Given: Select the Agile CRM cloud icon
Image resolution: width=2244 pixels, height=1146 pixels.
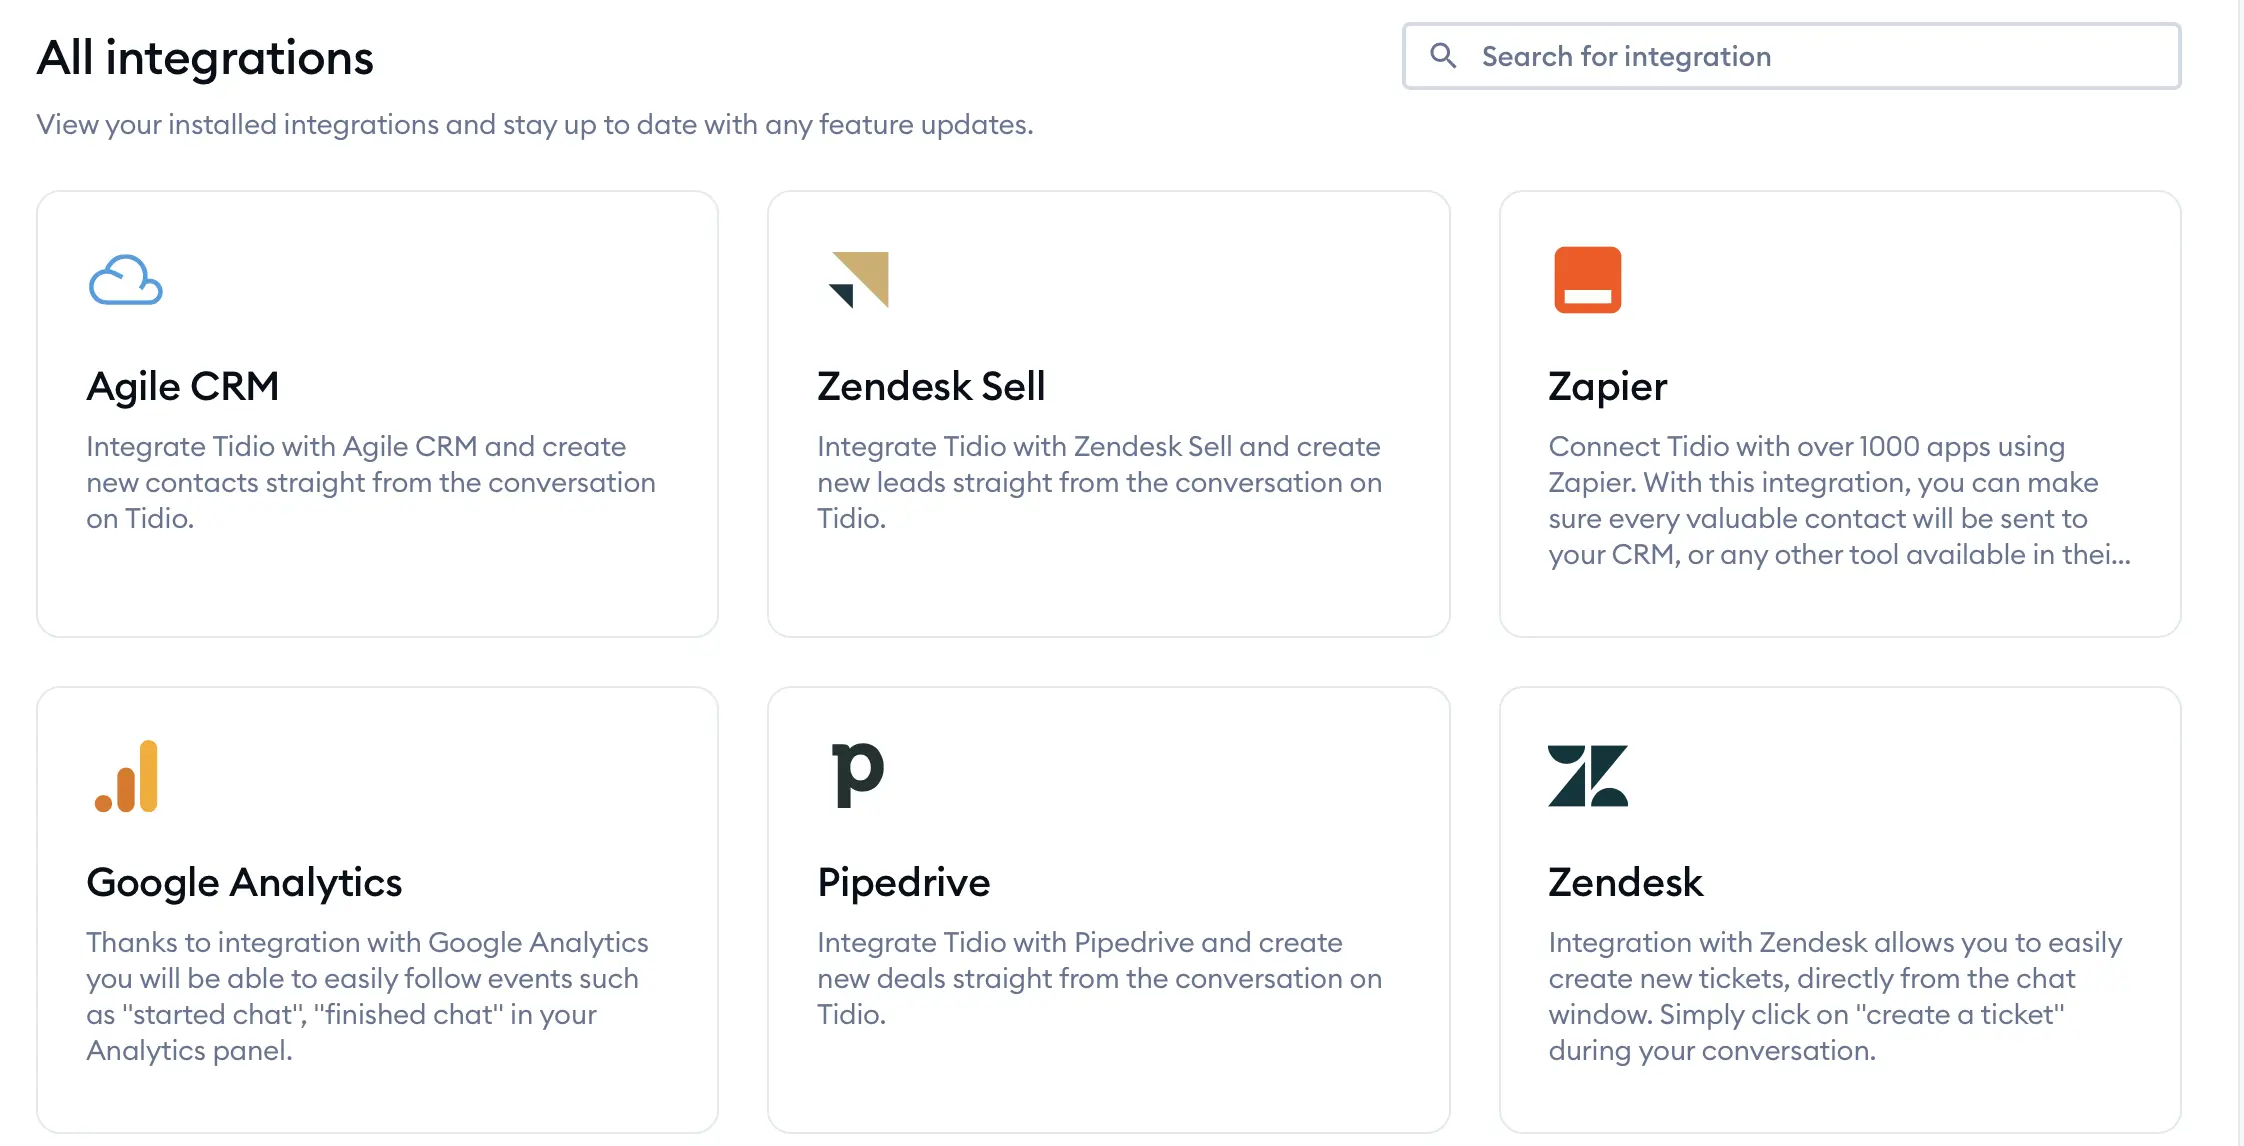Looking at the screenshot, I should 125,282.
